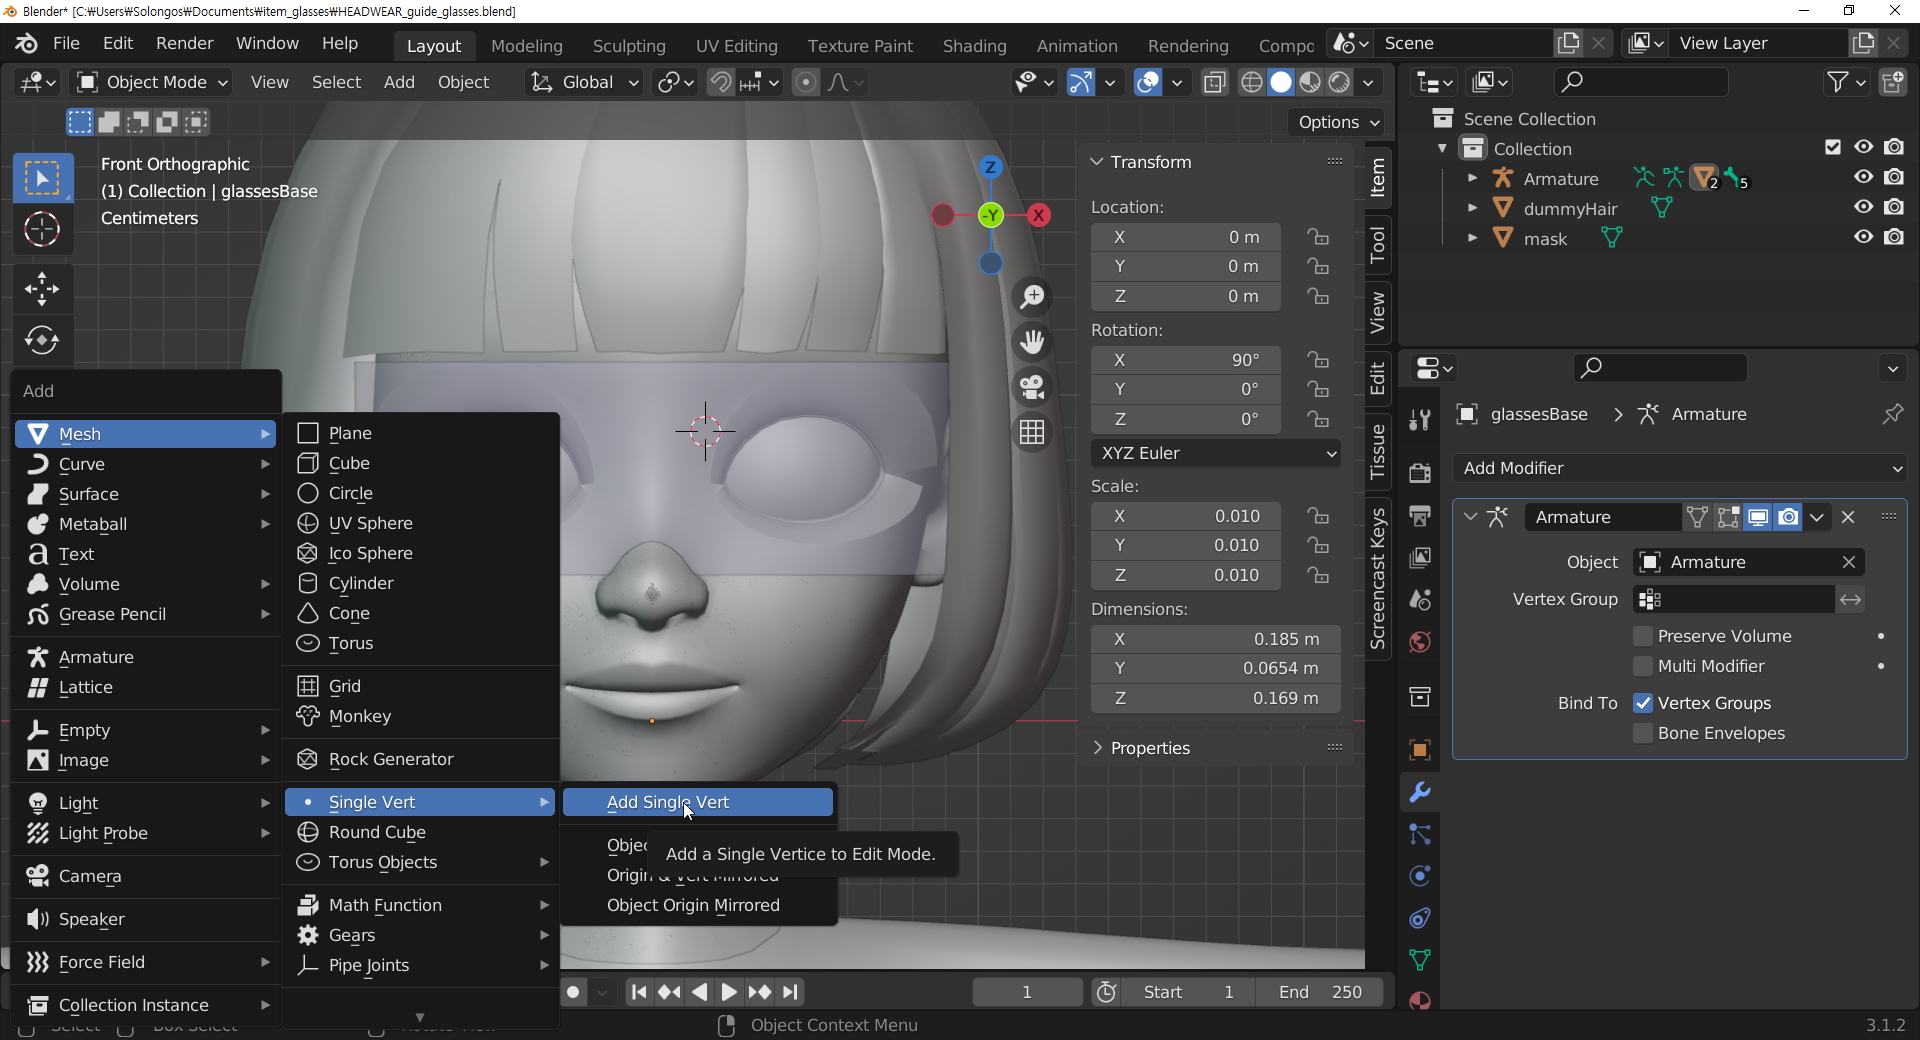Click the Location X value field
Image resolution: width=1920 pixels, height=1040 pixels.
coord(1186,237)
